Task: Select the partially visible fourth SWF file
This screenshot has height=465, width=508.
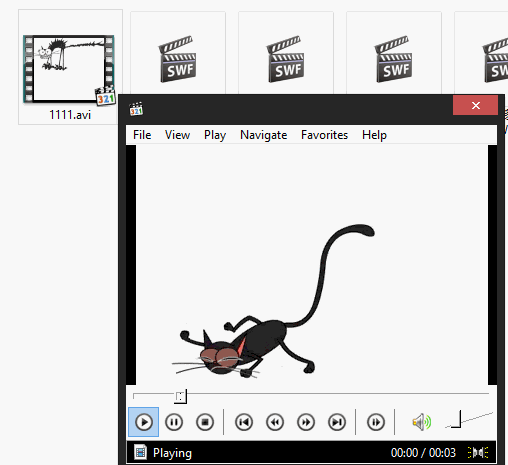Action: (x=495, y=59)
